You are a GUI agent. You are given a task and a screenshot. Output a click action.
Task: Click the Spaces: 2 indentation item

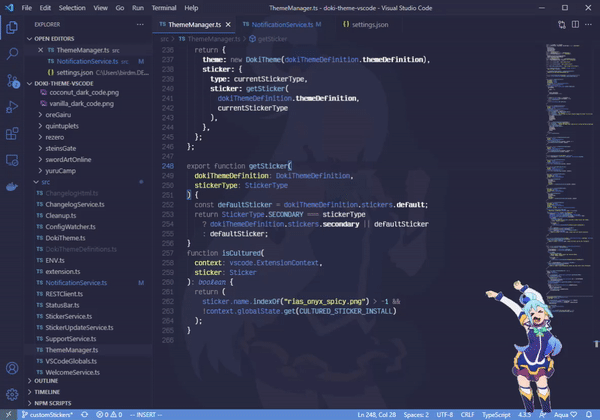tap(416, 415)
